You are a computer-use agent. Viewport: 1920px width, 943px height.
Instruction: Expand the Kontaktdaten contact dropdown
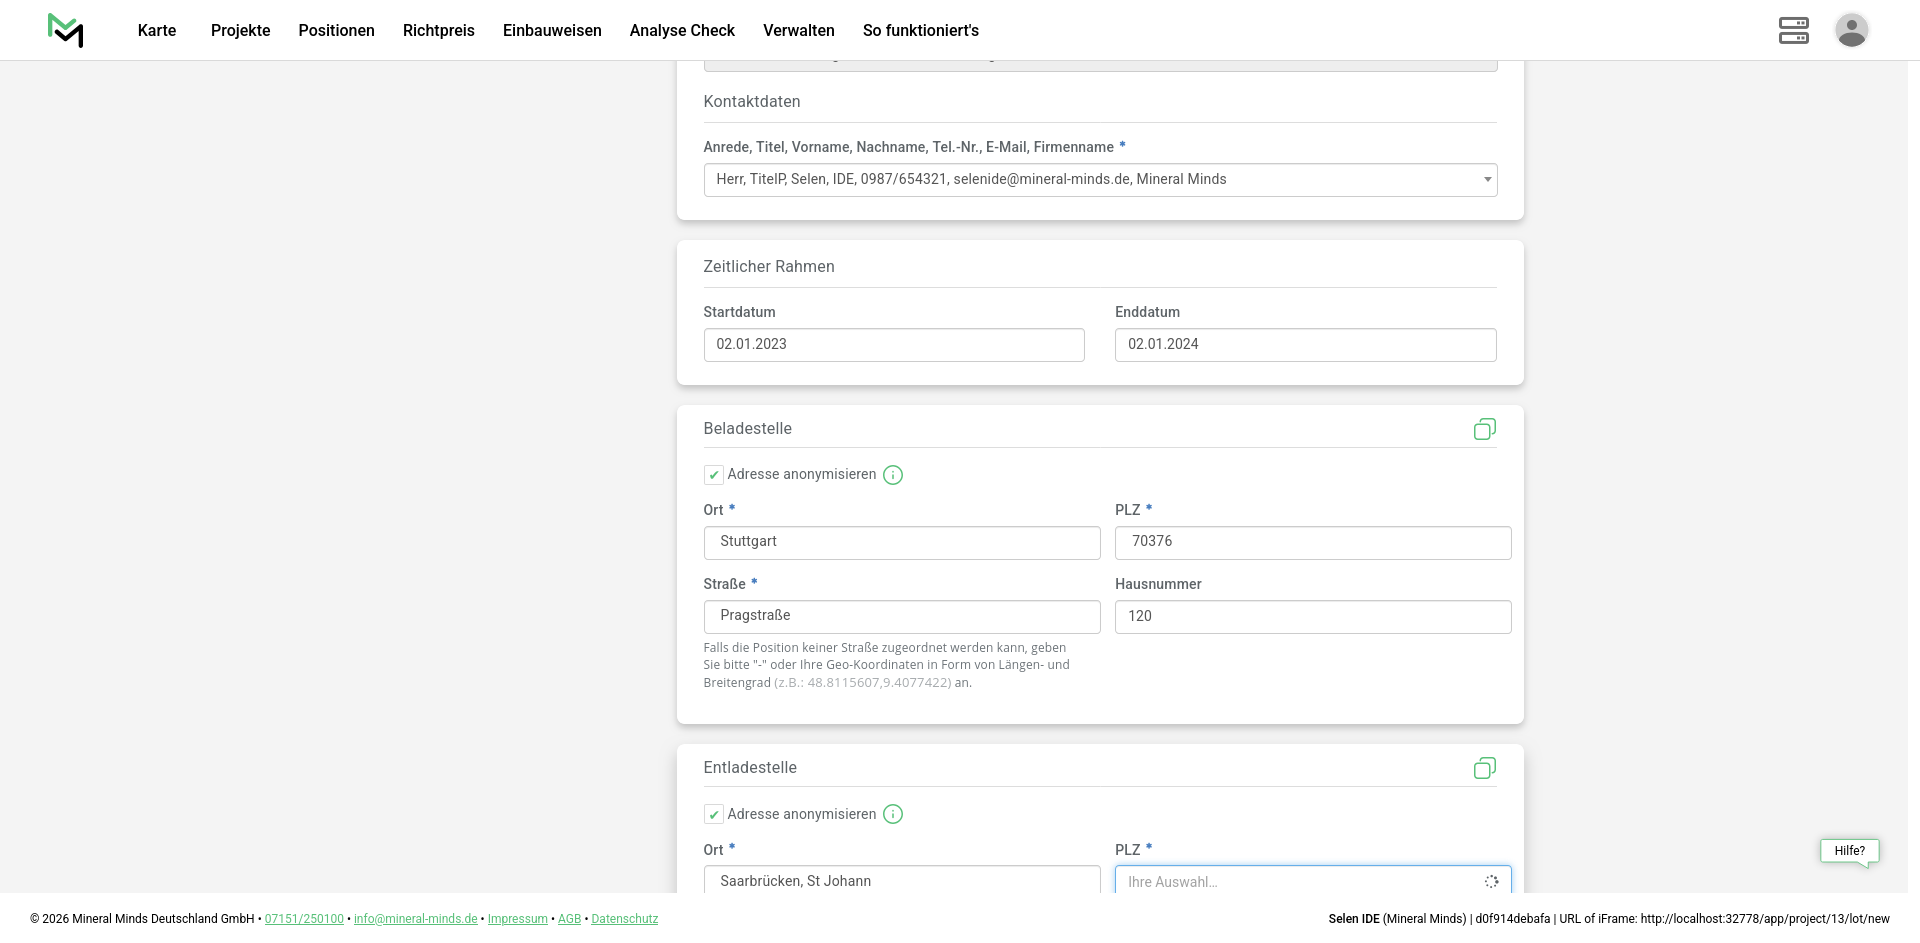coord(1100,180)
